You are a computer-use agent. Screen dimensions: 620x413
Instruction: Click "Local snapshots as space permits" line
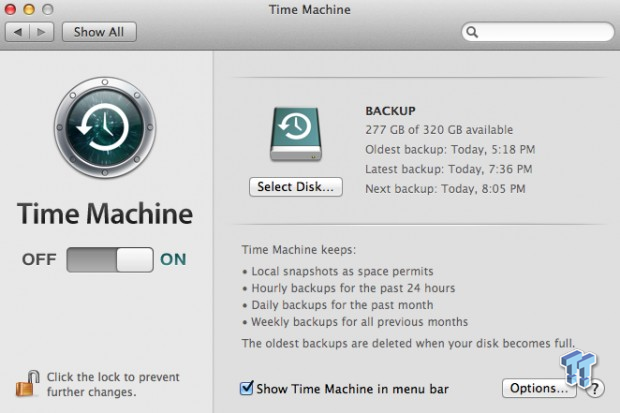(x=342, y=271)
